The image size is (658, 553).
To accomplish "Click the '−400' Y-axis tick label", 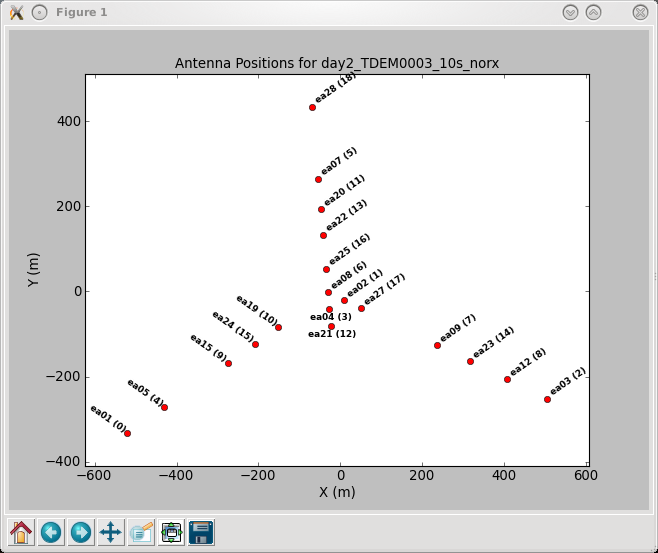I will point(63,462).
